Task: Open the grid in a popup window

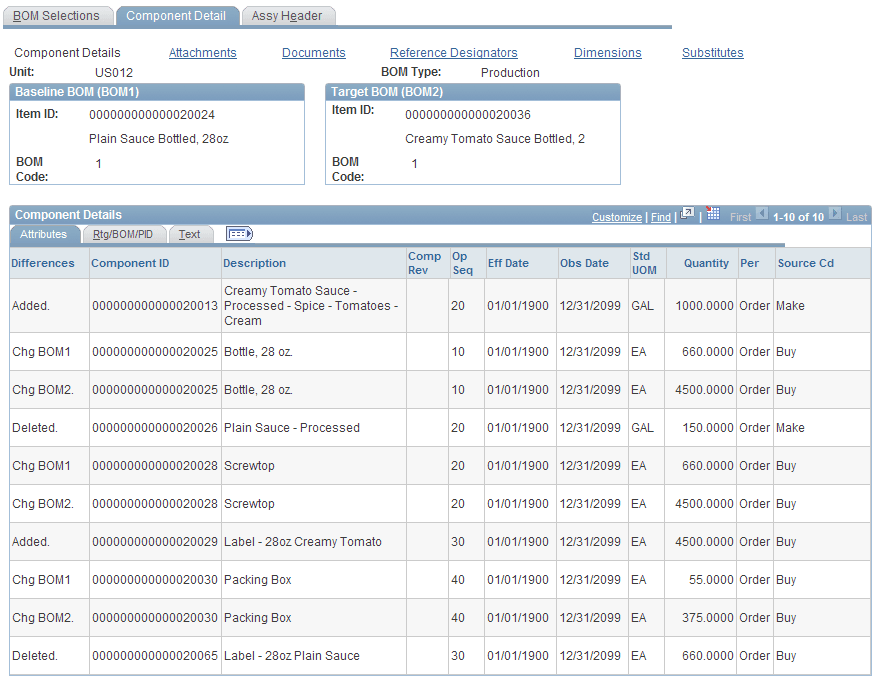Action: [686, 214]
